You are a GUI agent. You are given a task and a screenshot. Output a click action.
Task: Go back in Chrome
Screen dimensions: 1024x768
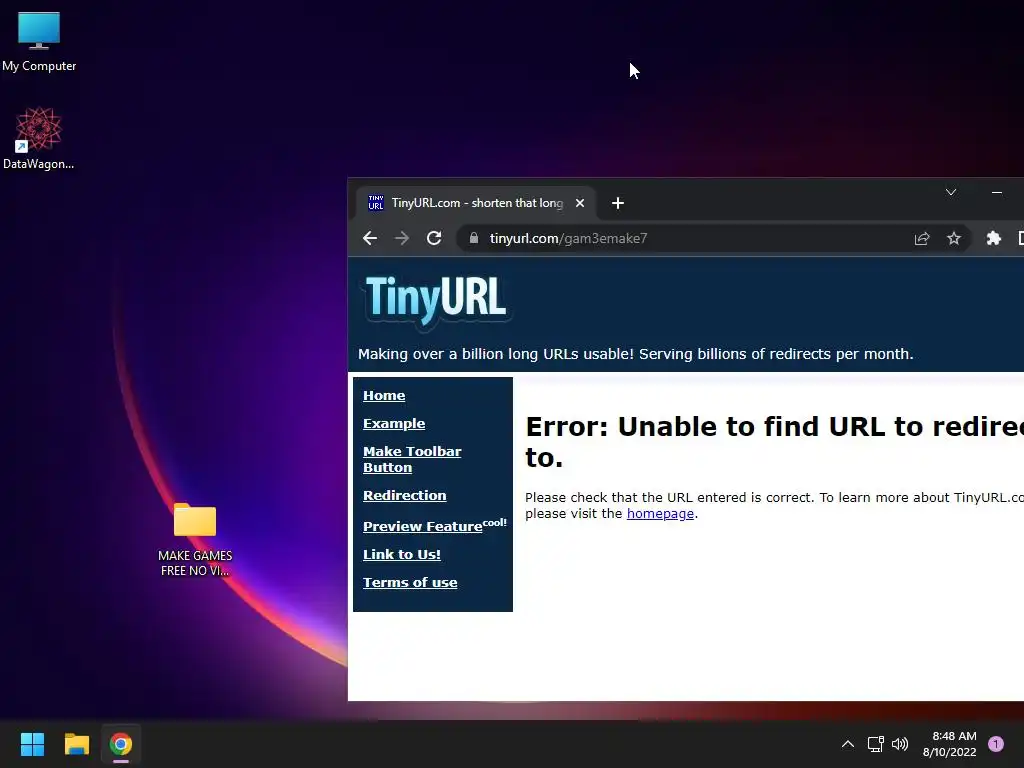370,238
